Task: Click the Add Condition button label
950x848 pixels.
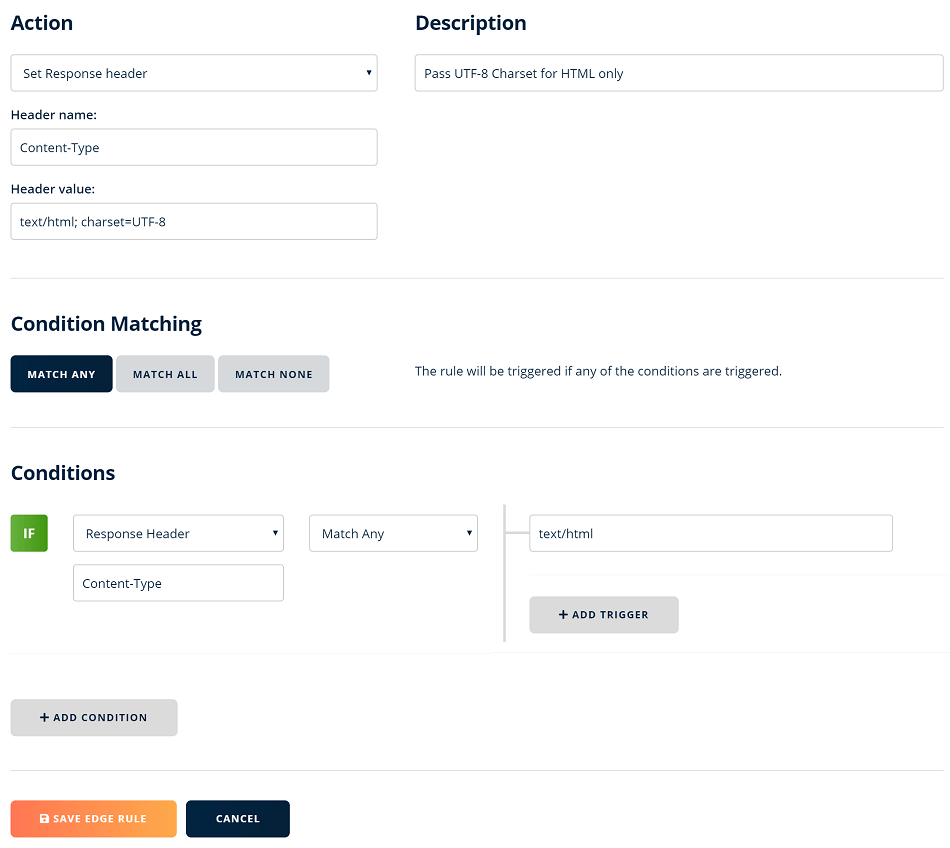Action: tap(100, 718)
